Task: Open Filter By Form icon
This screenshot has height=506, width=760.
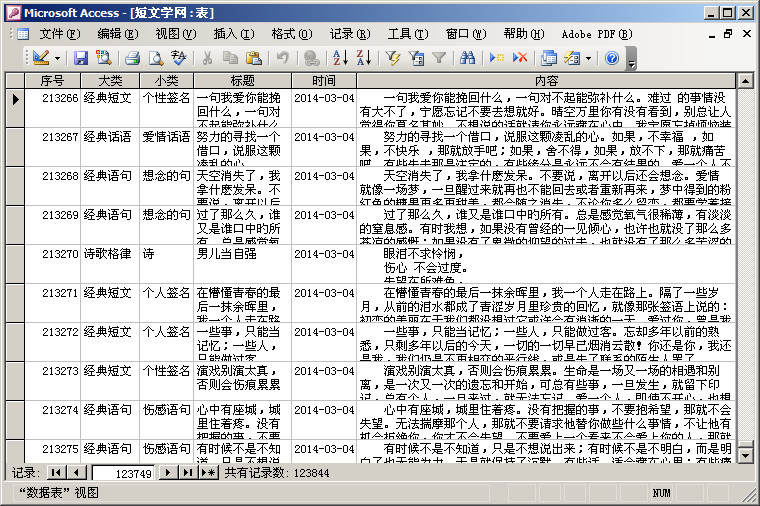Action: [x=416, y=58]
